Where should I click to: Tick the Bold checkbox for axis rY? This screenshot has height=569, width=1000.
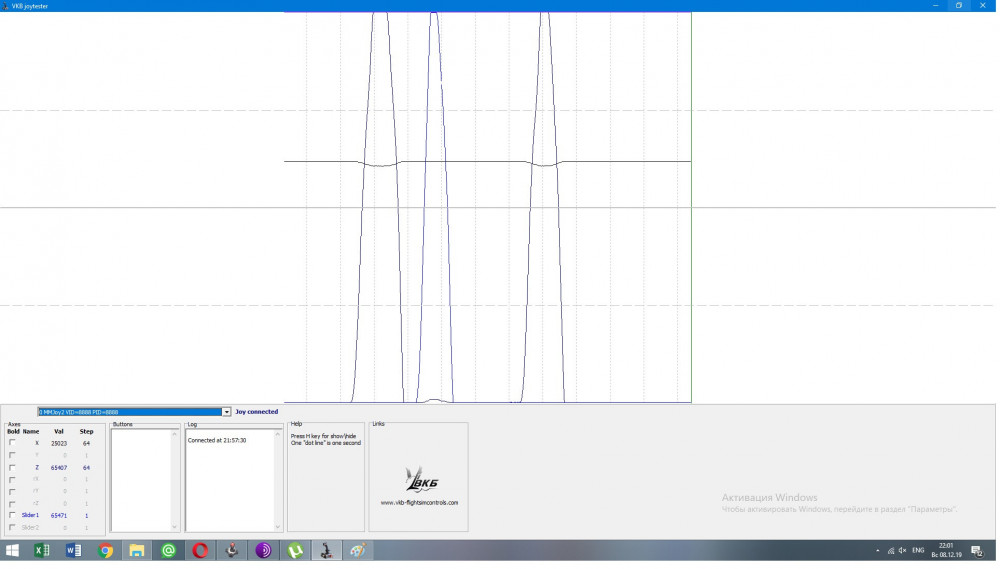tap(12, 492)
